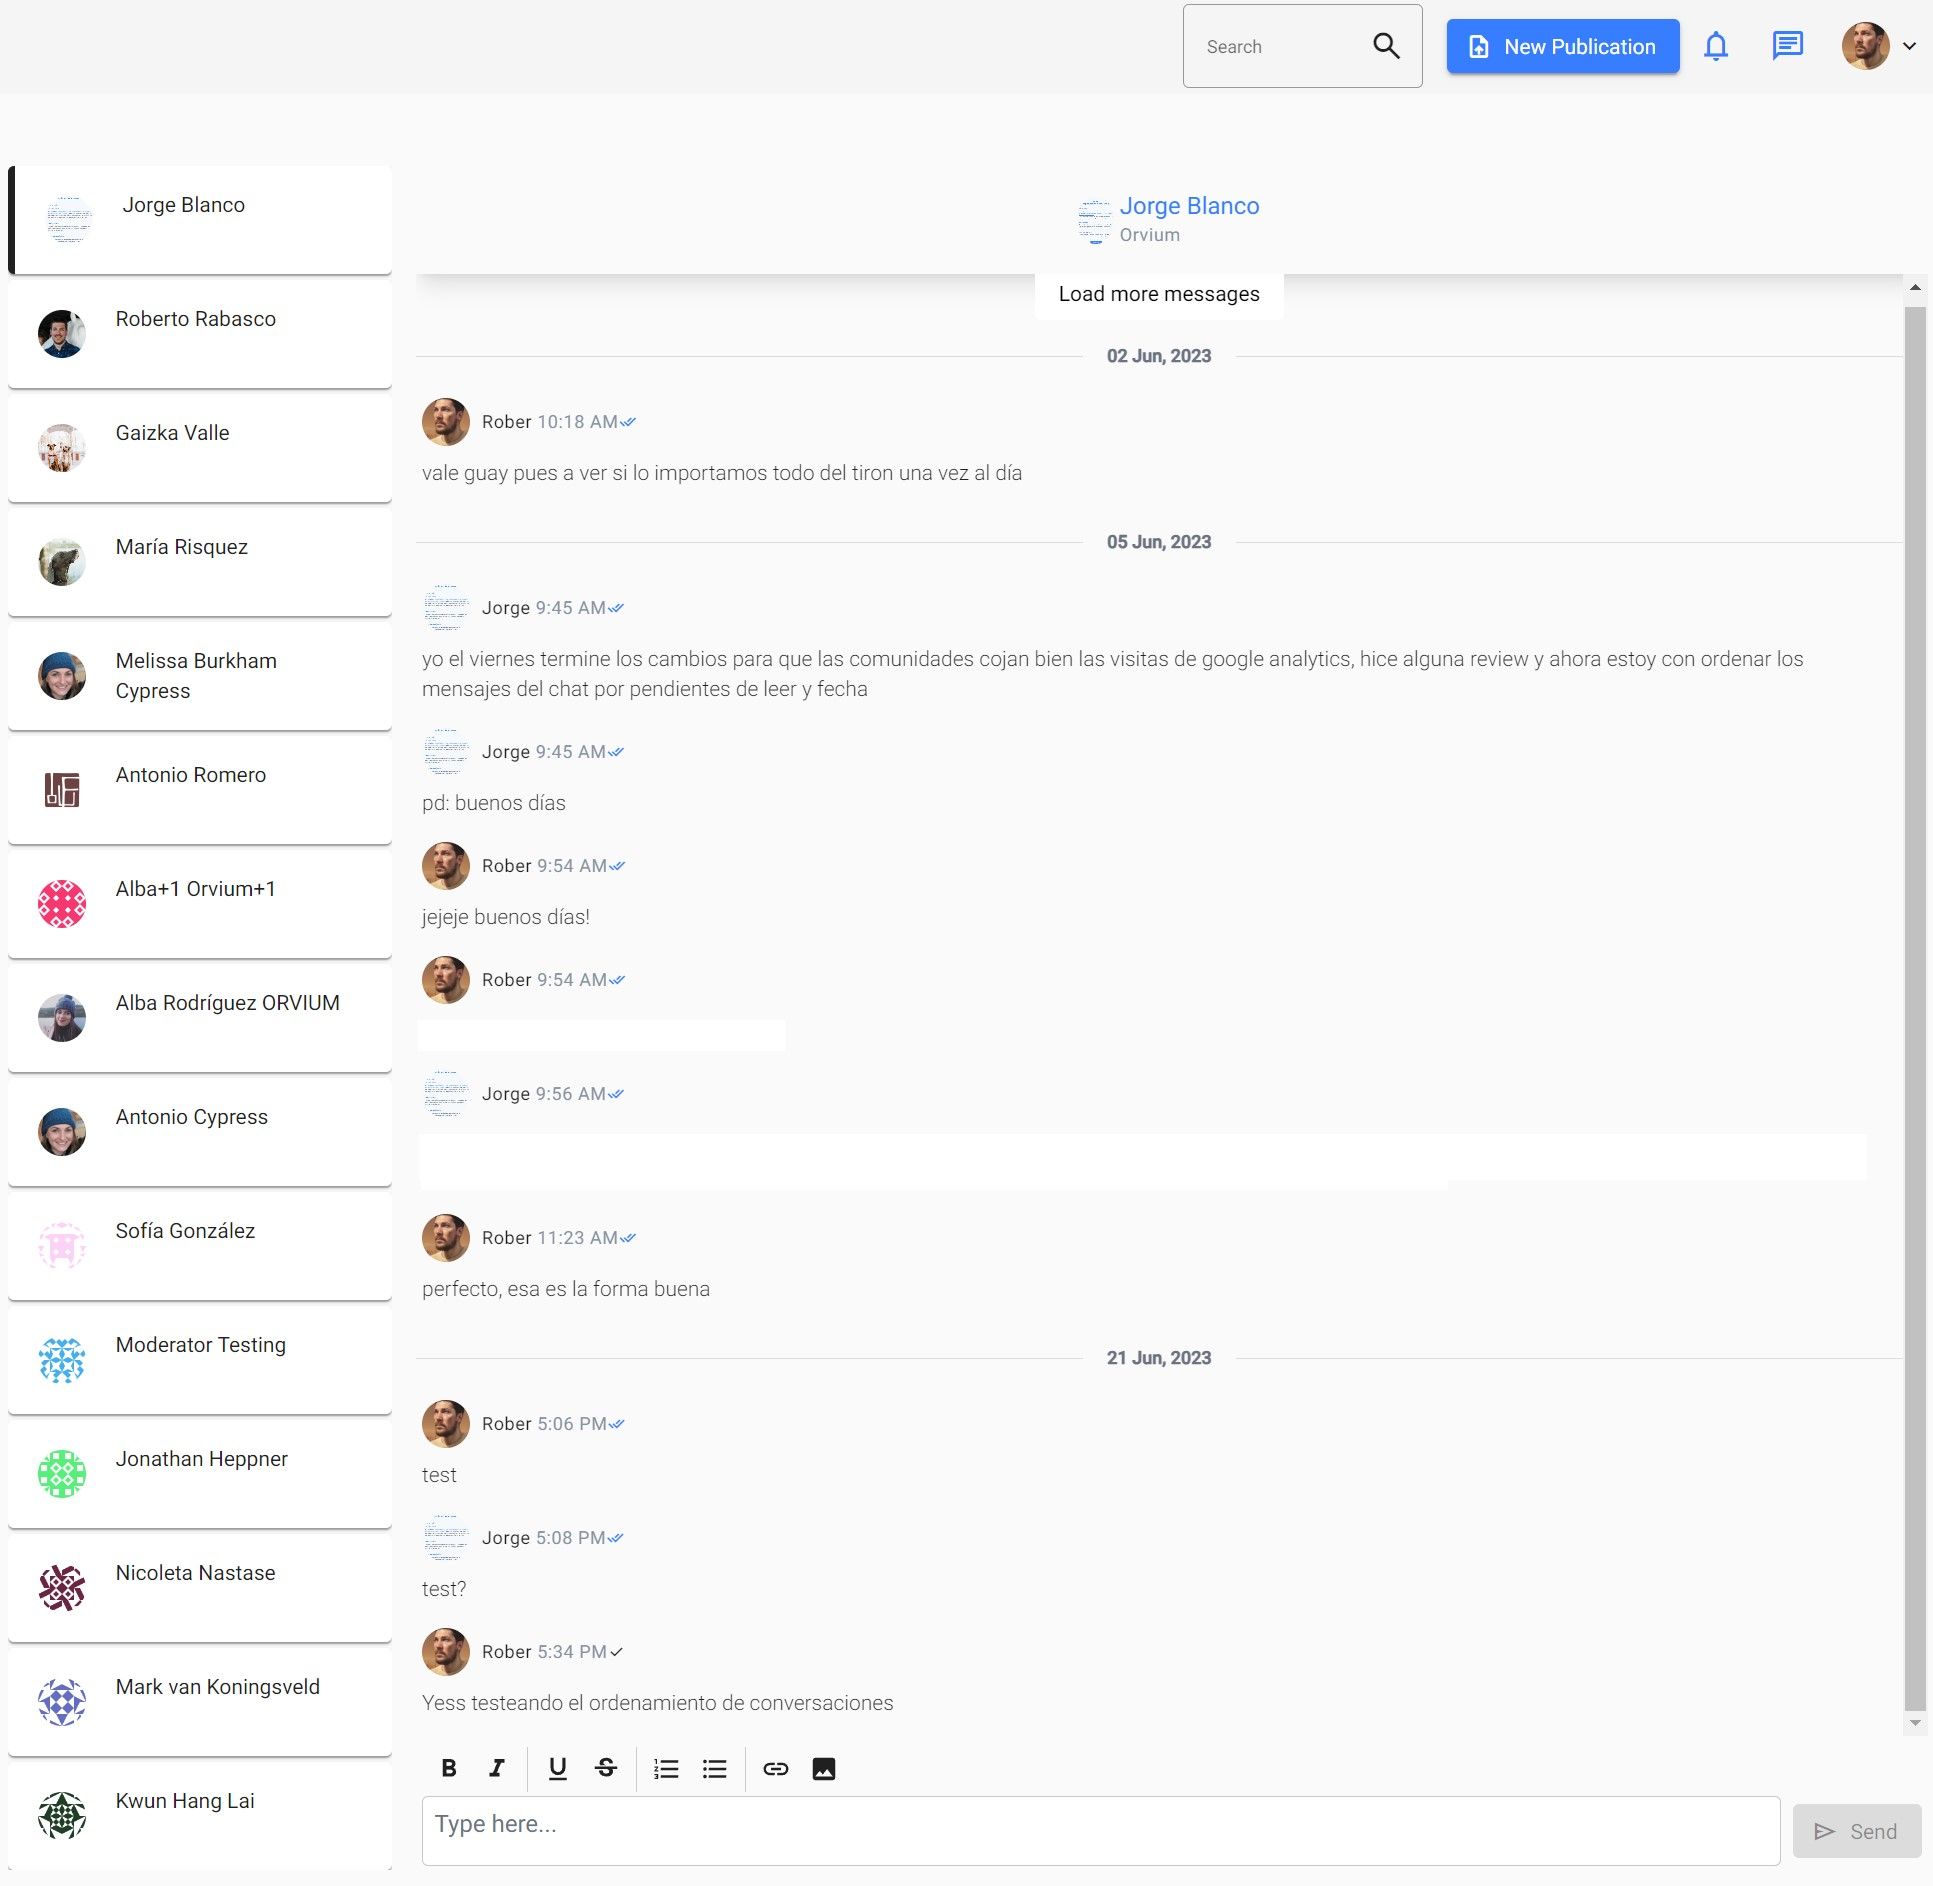This screenshot has width=1933, height=1886.
Task: Open Sofía González conversation
Action: (200, 1246)
